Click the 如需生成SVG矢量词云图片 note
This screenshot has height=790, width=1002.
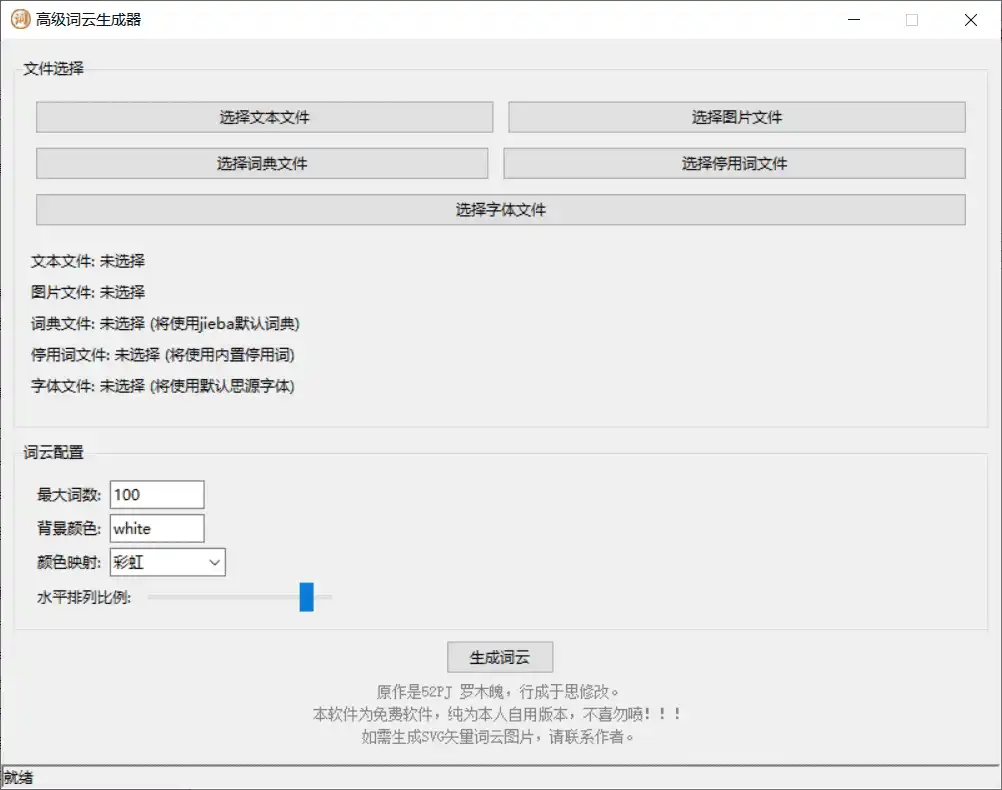[x=498, y=737]
